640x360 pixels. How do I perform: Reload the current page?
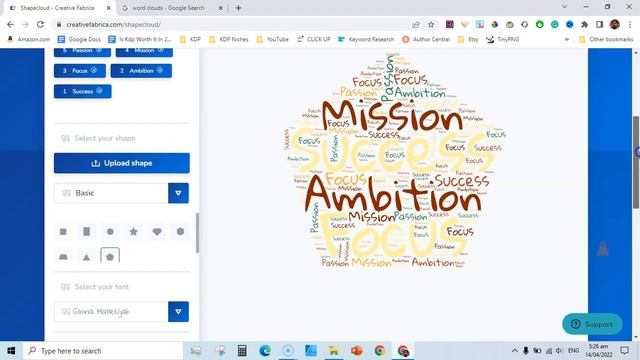pyautogui.click(x=40, y=24)
